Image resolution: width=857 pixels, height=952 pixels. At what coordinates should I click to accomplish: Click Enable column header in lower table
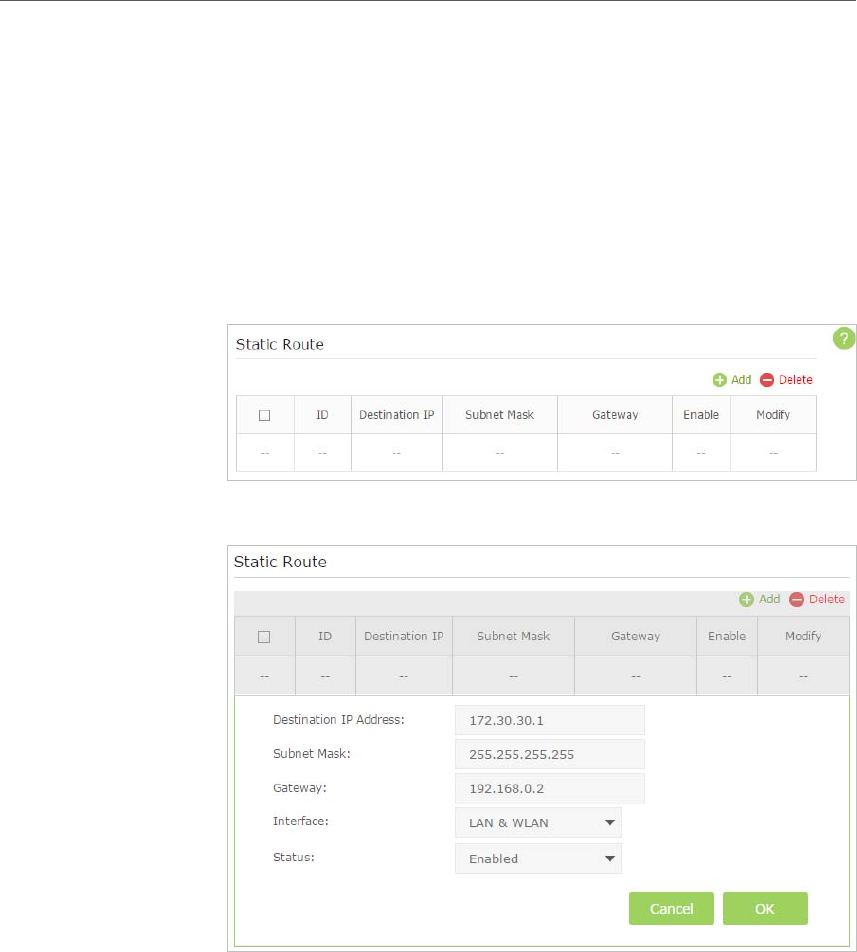click(727, 636)
